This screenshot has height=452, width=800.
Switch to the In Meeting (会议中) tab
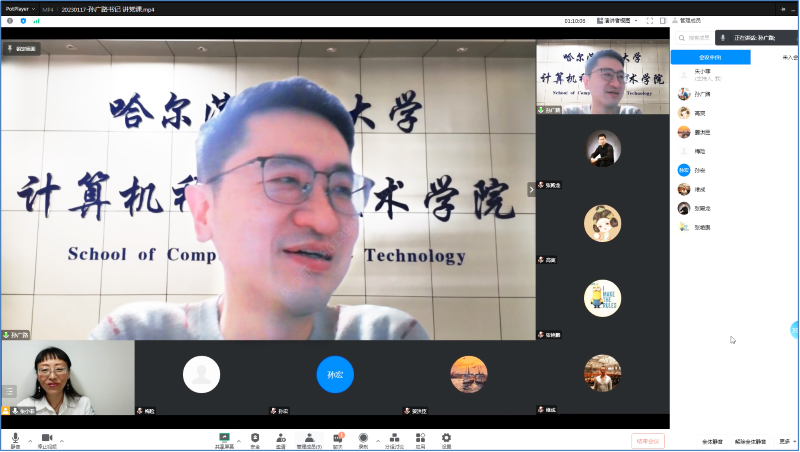click(710, 57)
